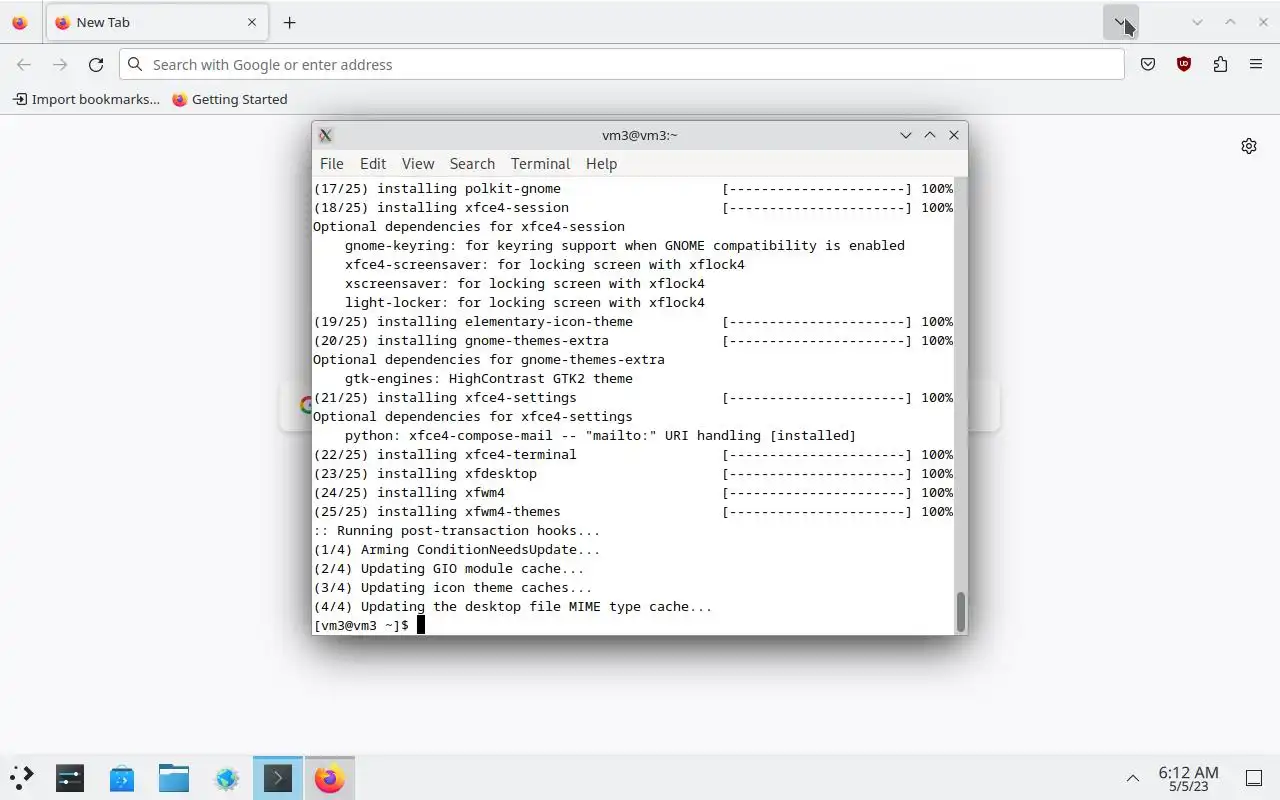Click the terminal window X11 icon
Screen dimensions: 1280x800
[x=325, y=135]
